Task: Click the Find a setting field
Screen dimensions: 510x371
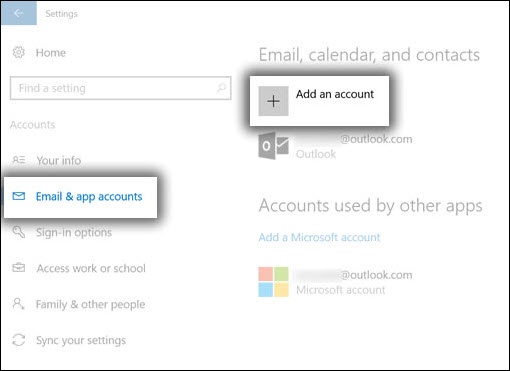Action: pyautogui.click(x=120, y=88)
